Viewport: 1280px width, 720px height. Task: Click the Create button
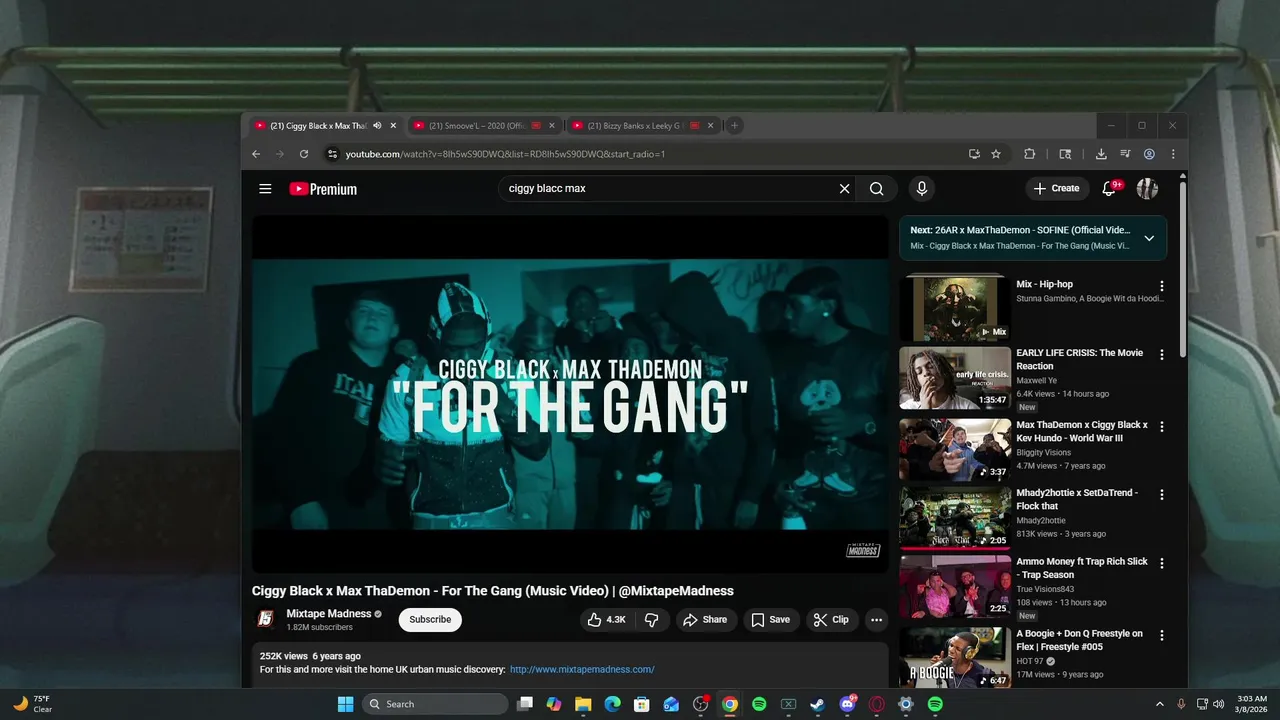click(1057, 188)
